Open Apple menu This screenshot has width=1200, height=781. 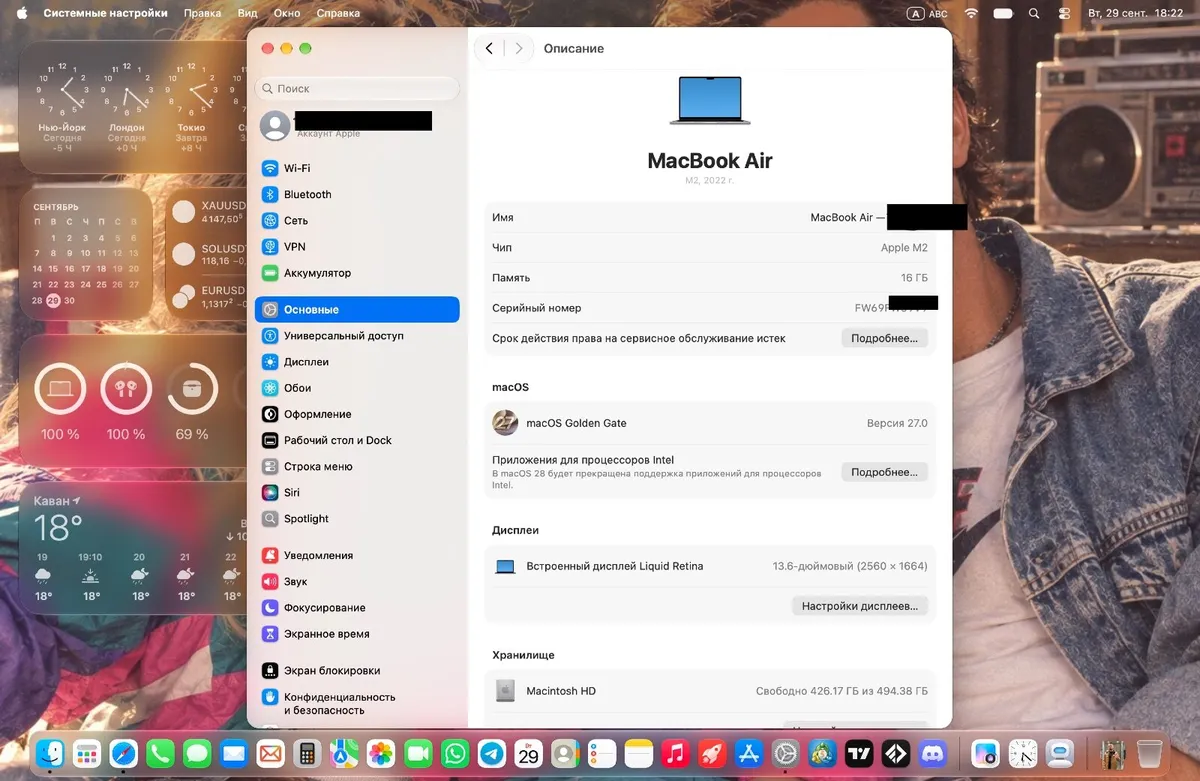22,13
